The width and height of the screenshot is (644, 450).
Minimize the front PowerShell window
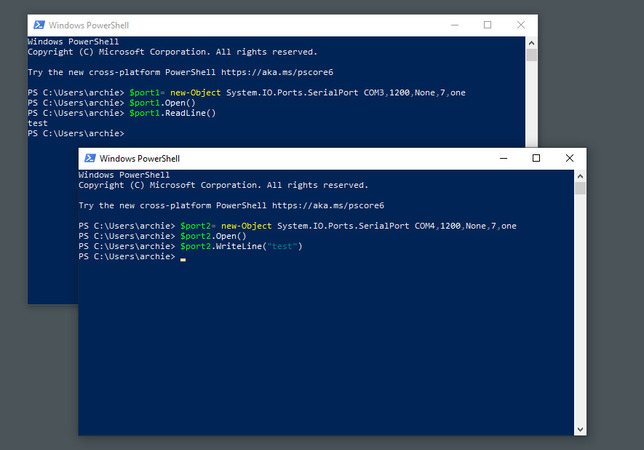tap(504, 158)
